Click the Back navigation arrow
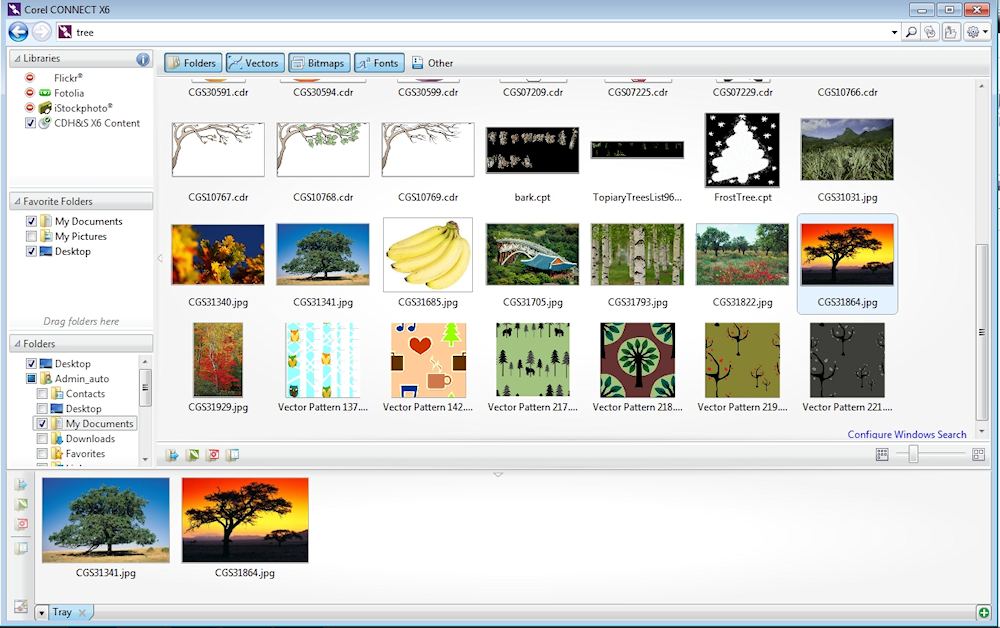Screen dimensions: 1000x628 pos(18,32)
